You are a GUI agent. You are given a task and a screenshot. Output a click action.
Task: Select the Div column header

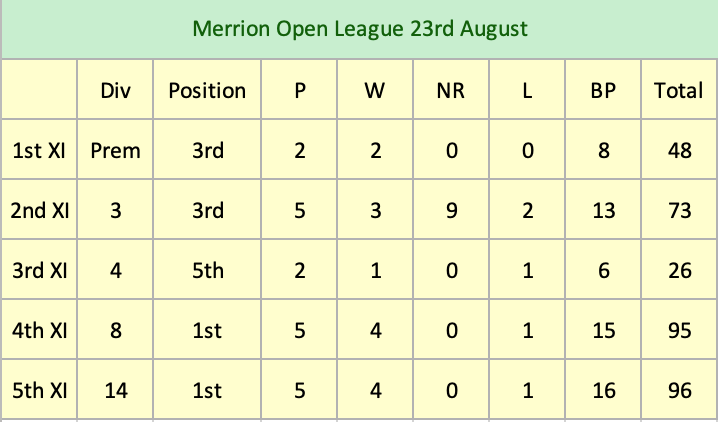116,90
